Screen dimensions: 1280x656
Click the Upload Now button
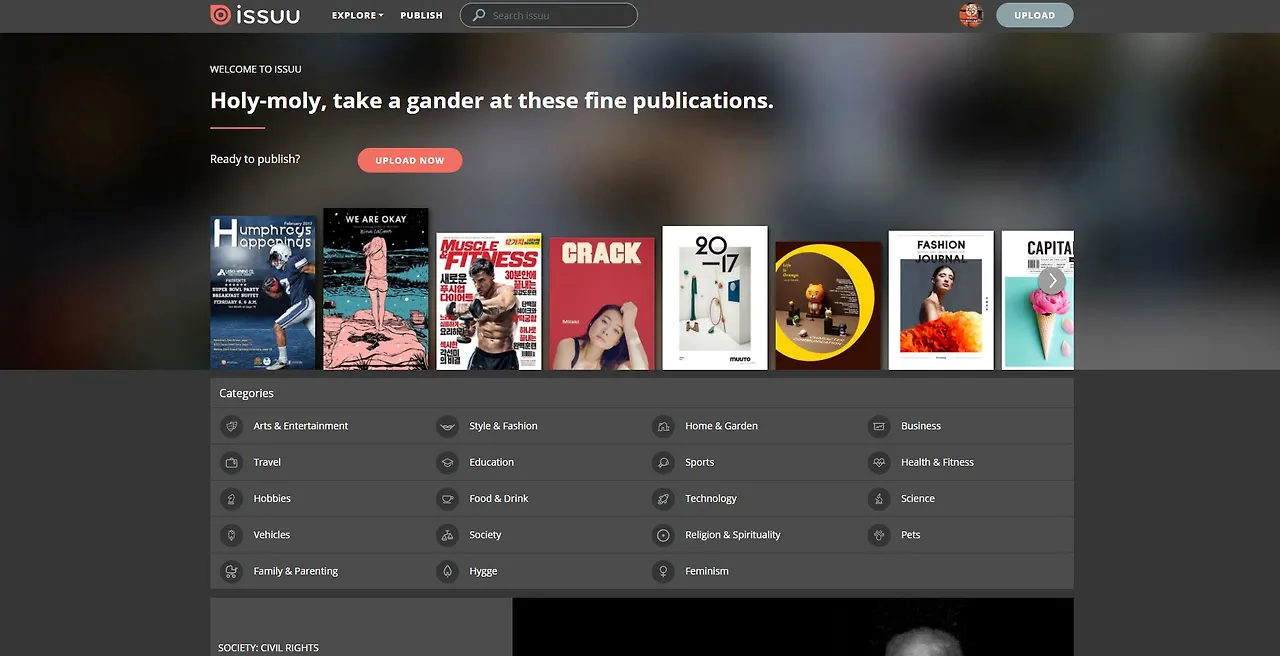410,160
